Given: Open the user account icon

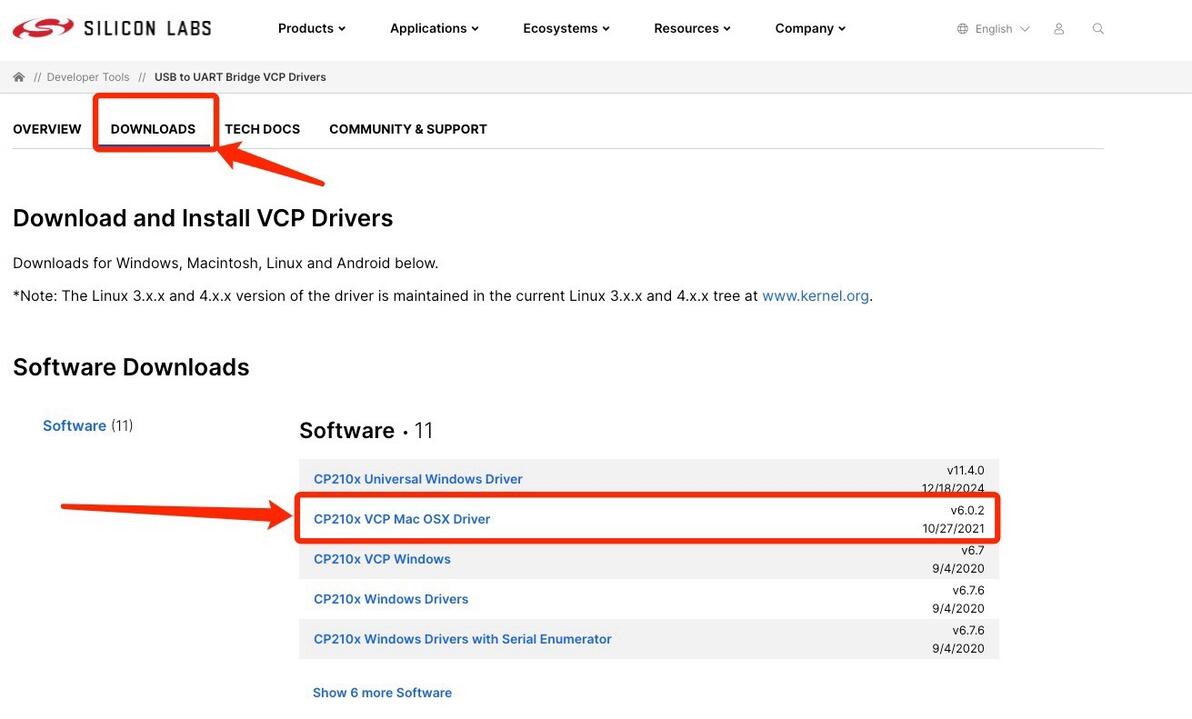Looking at the screenshot, I should click(1059, 29).
